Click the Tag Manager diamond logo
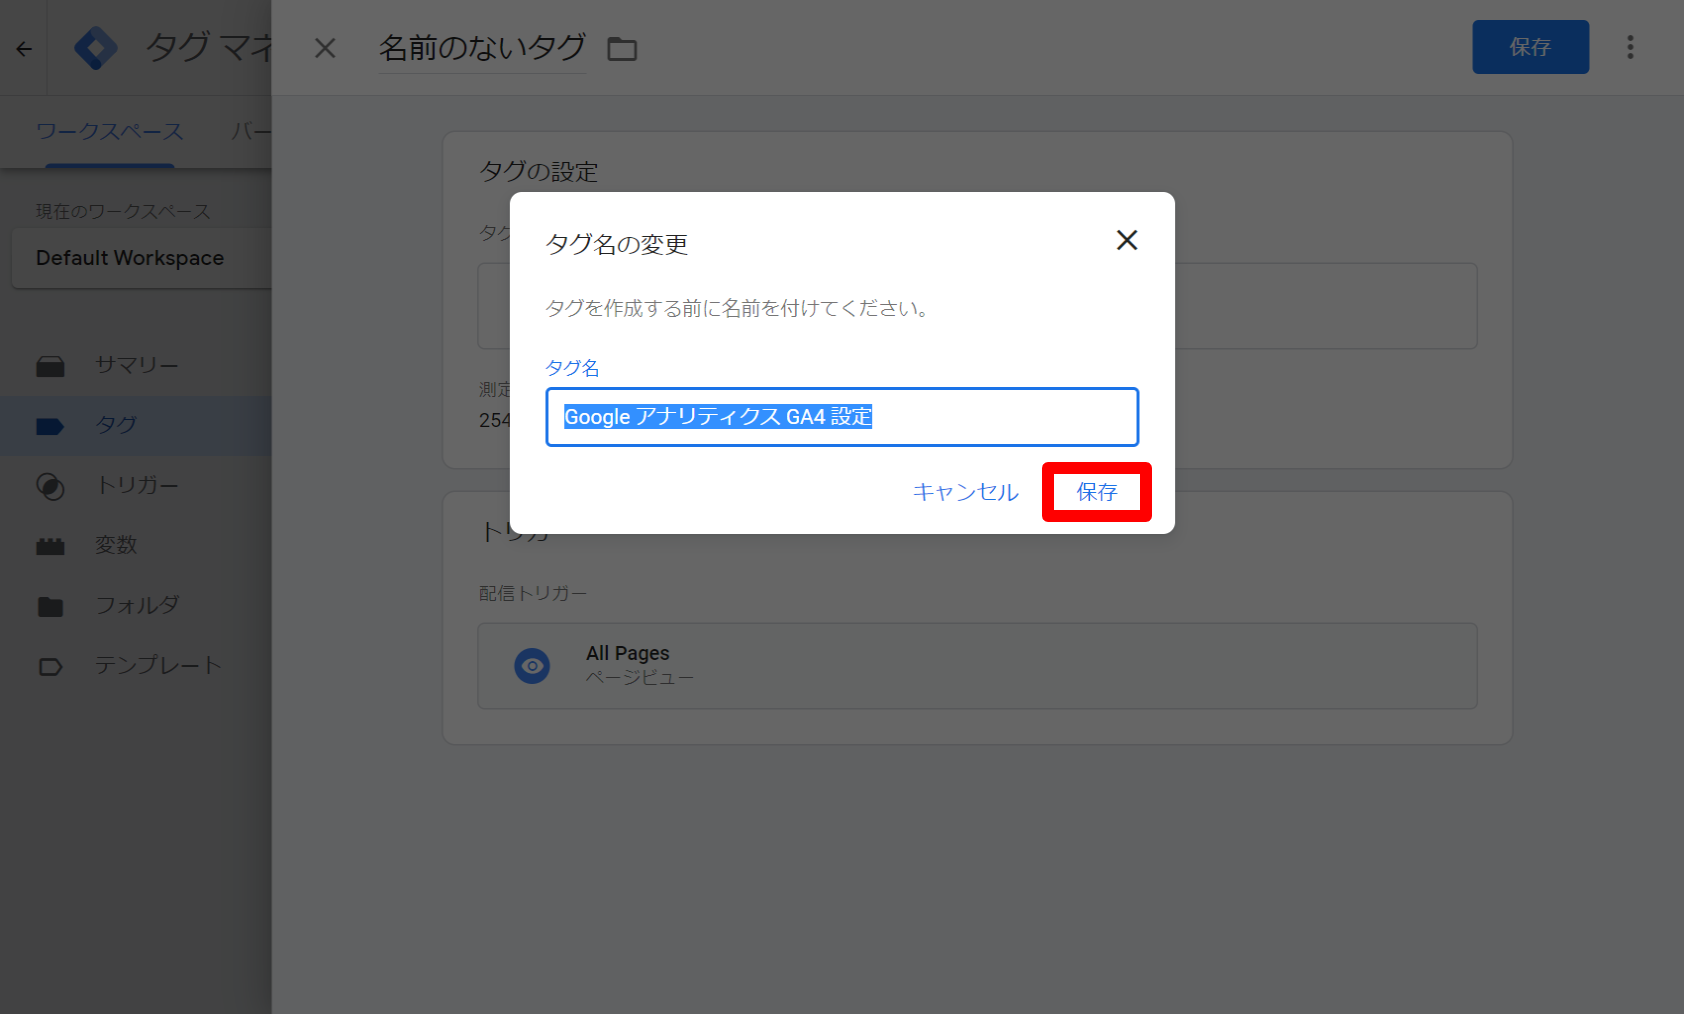This screenshot has width=1684, height=1014. click(96, 48)
